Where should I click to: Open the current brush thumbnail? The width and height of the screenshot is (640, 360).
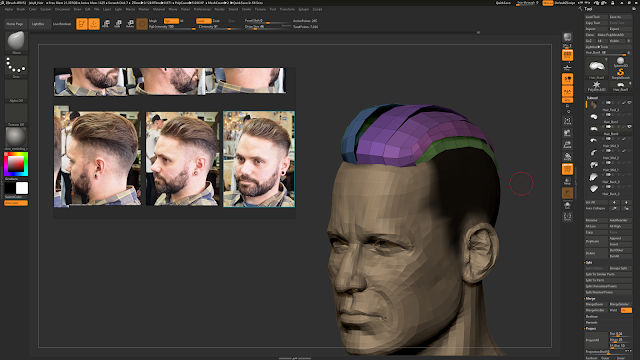point(16,42)
